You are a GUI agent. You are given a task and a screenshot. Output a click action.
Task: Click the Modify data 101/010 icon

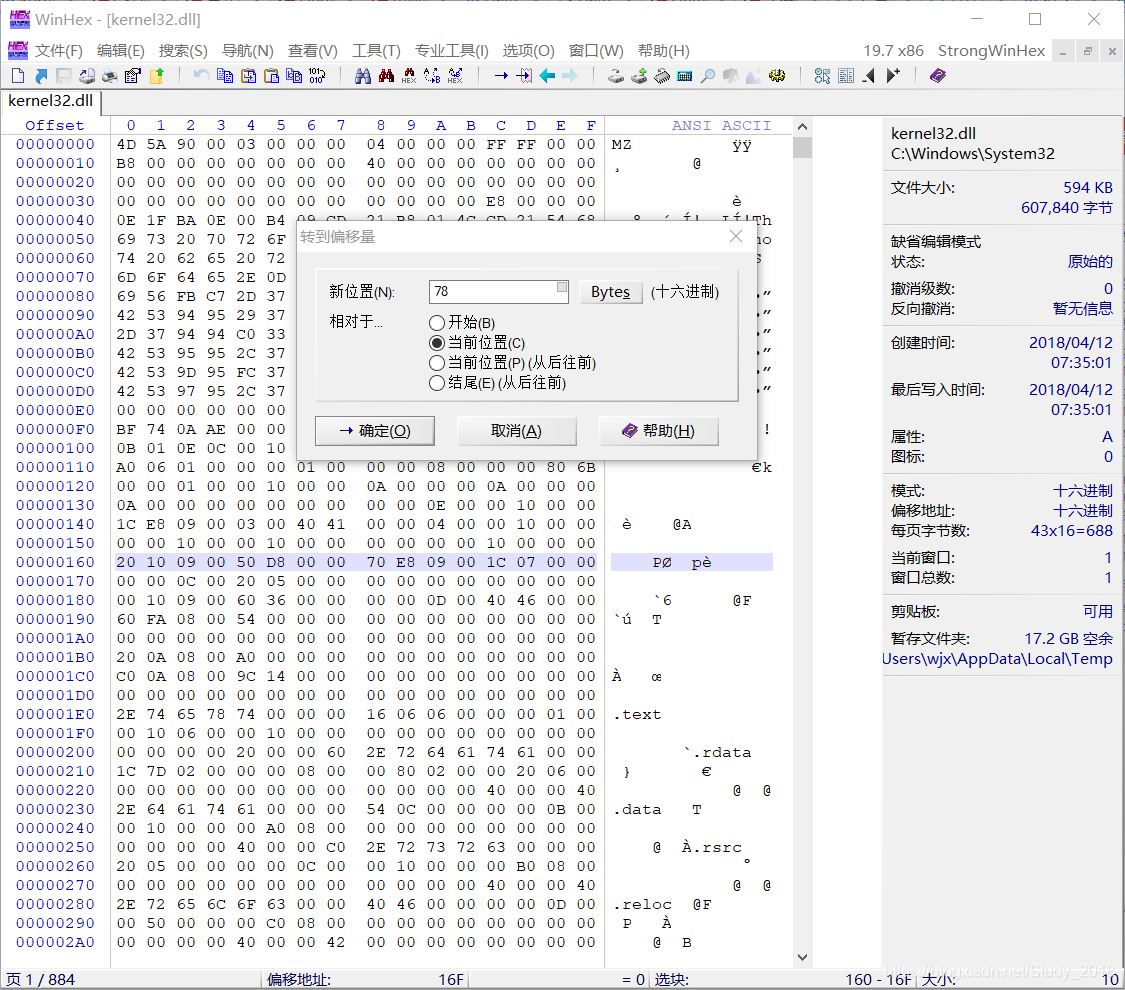(317, 75)
